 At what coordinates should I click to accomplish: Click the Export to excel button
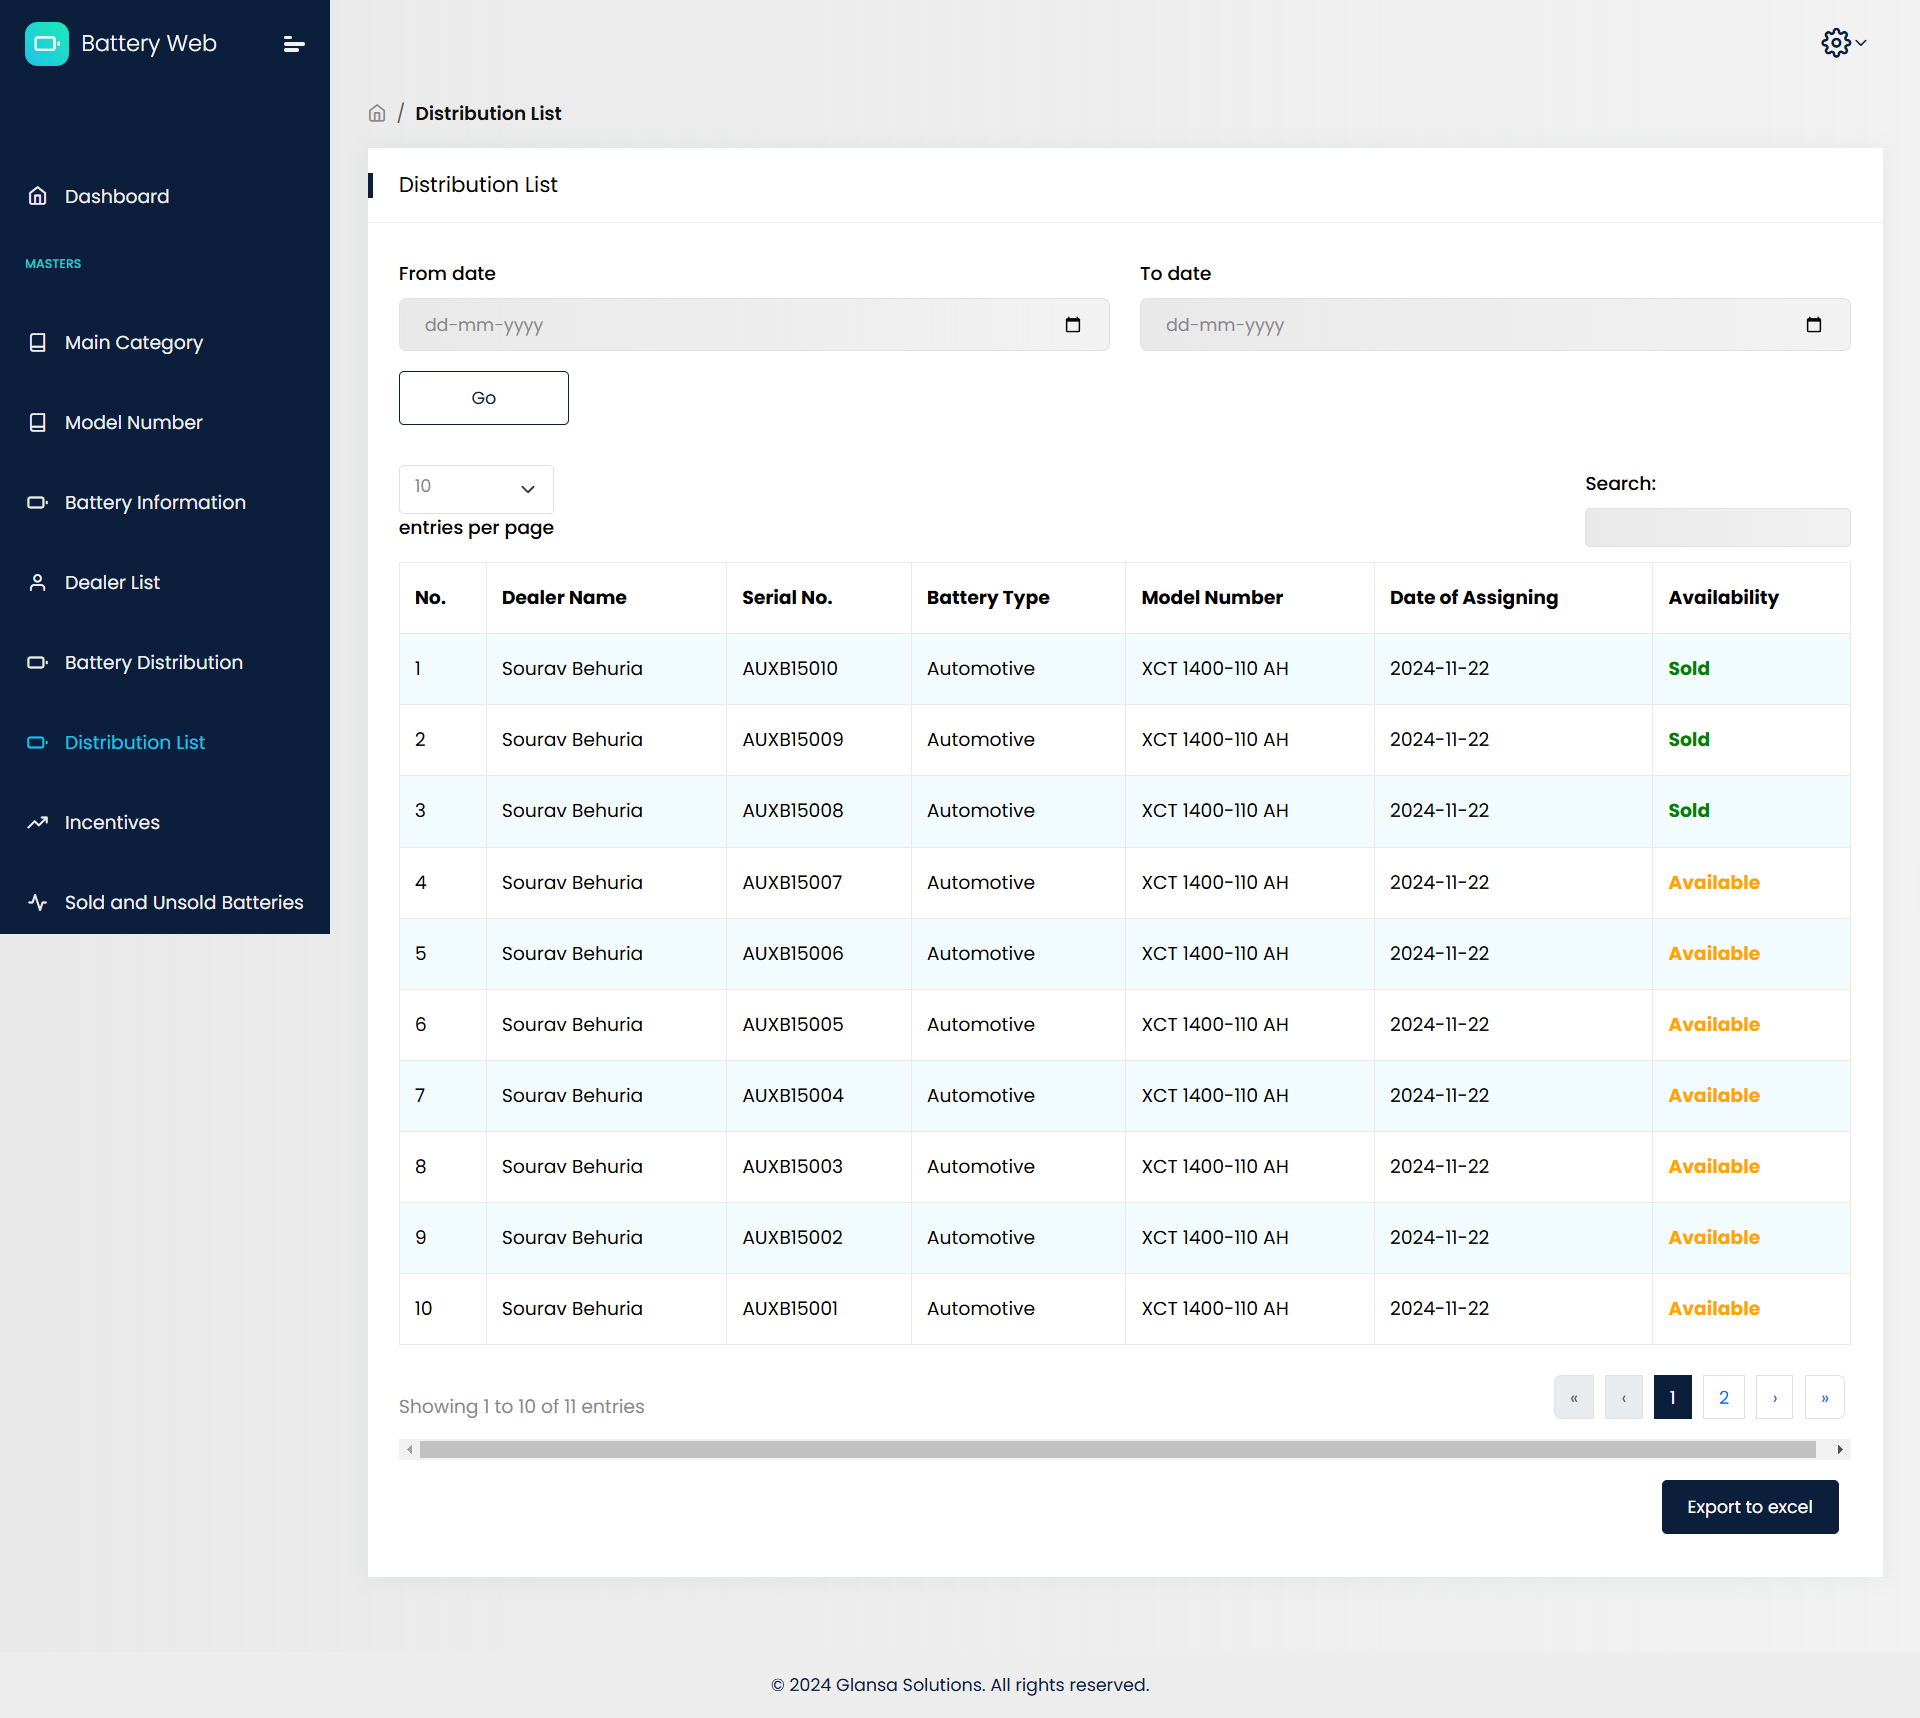click(1749, 1507)
